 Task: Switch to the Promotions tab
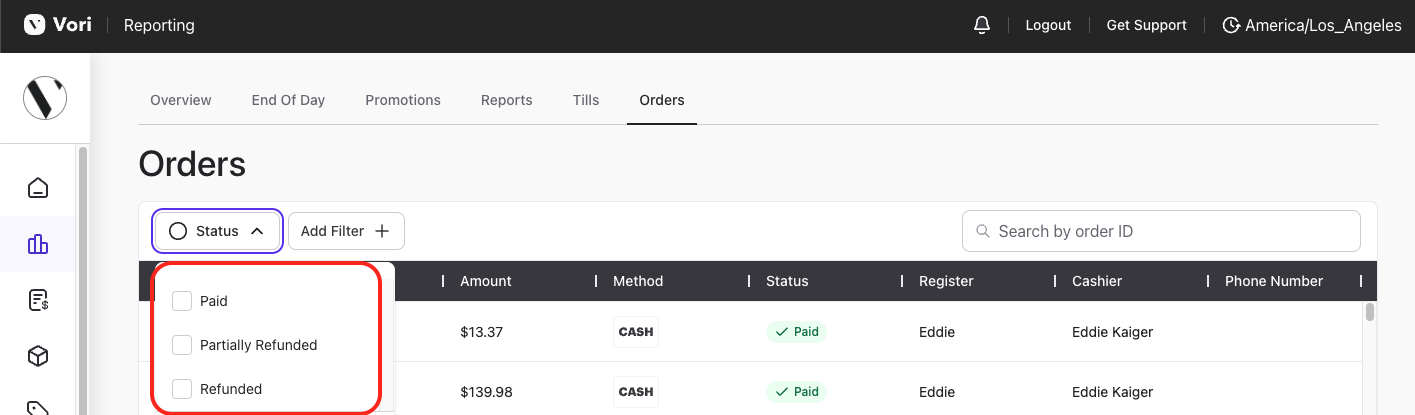click(x=403, y=100)
